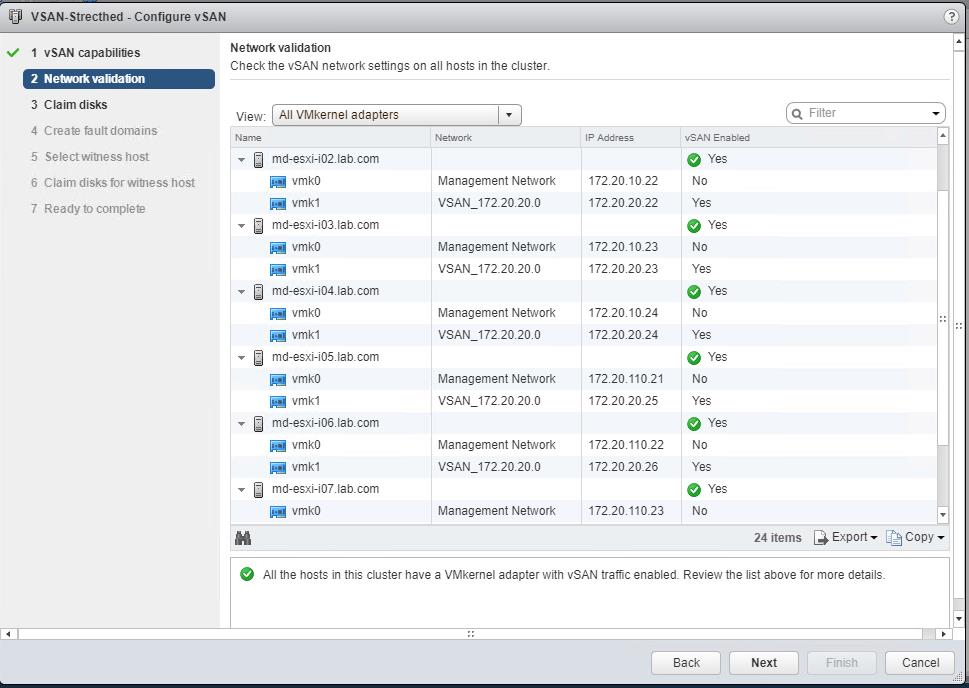Open the View dropdown showing All VMkernel adapters
Screen dimensions: 969x688
(x=397, y=115)
